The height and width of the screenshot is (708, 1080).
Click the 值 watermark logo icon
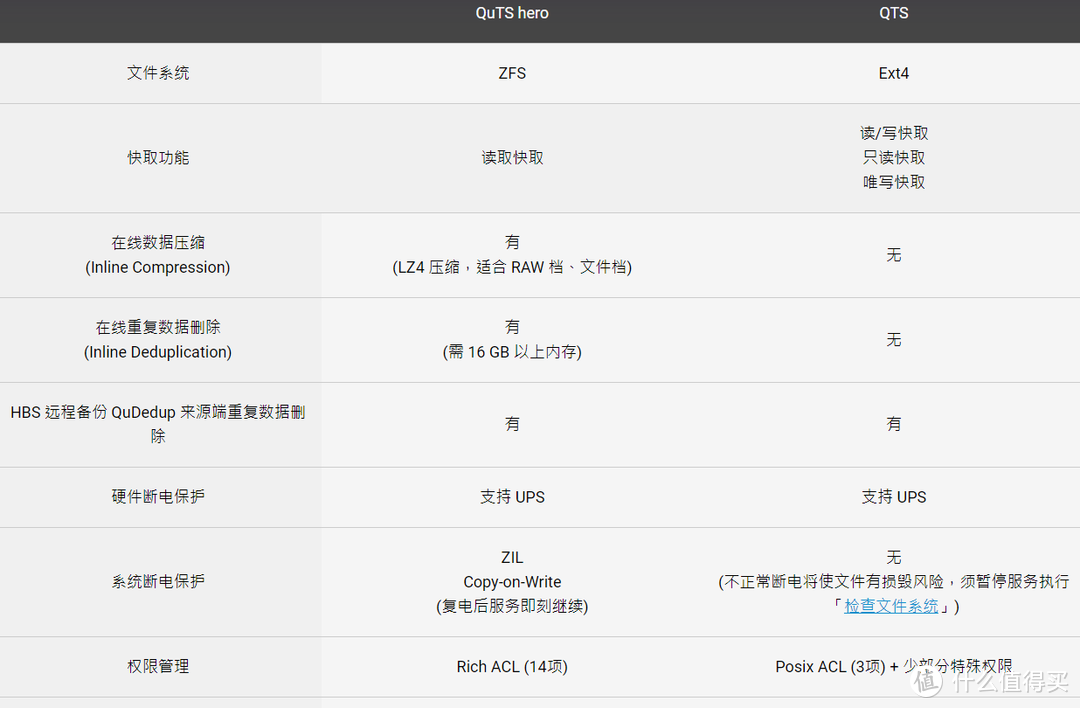[x=927, y=679]
